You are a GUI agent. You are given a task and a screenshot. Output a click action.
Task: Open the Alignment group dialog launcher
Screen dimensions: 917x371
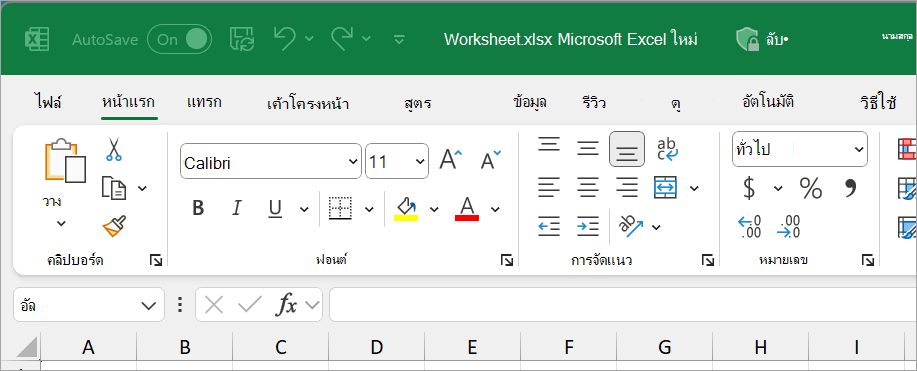click(x=708, y=260)
